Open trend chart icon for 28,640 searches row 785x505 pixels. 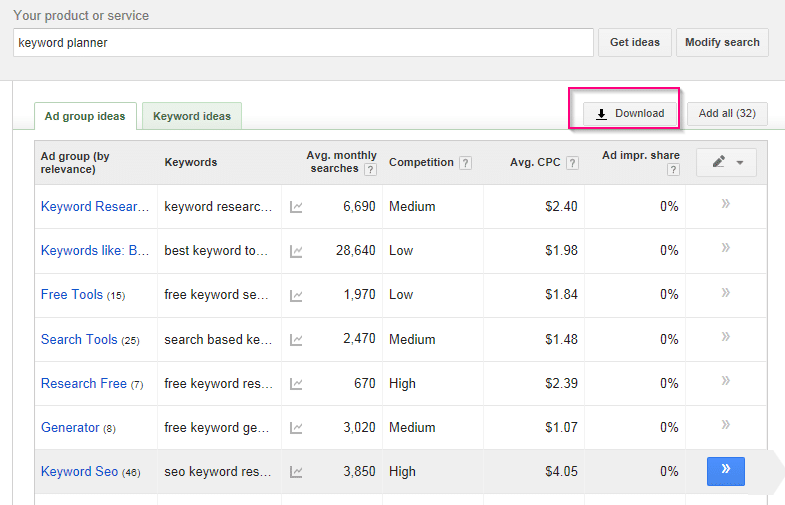click(296, 251)
